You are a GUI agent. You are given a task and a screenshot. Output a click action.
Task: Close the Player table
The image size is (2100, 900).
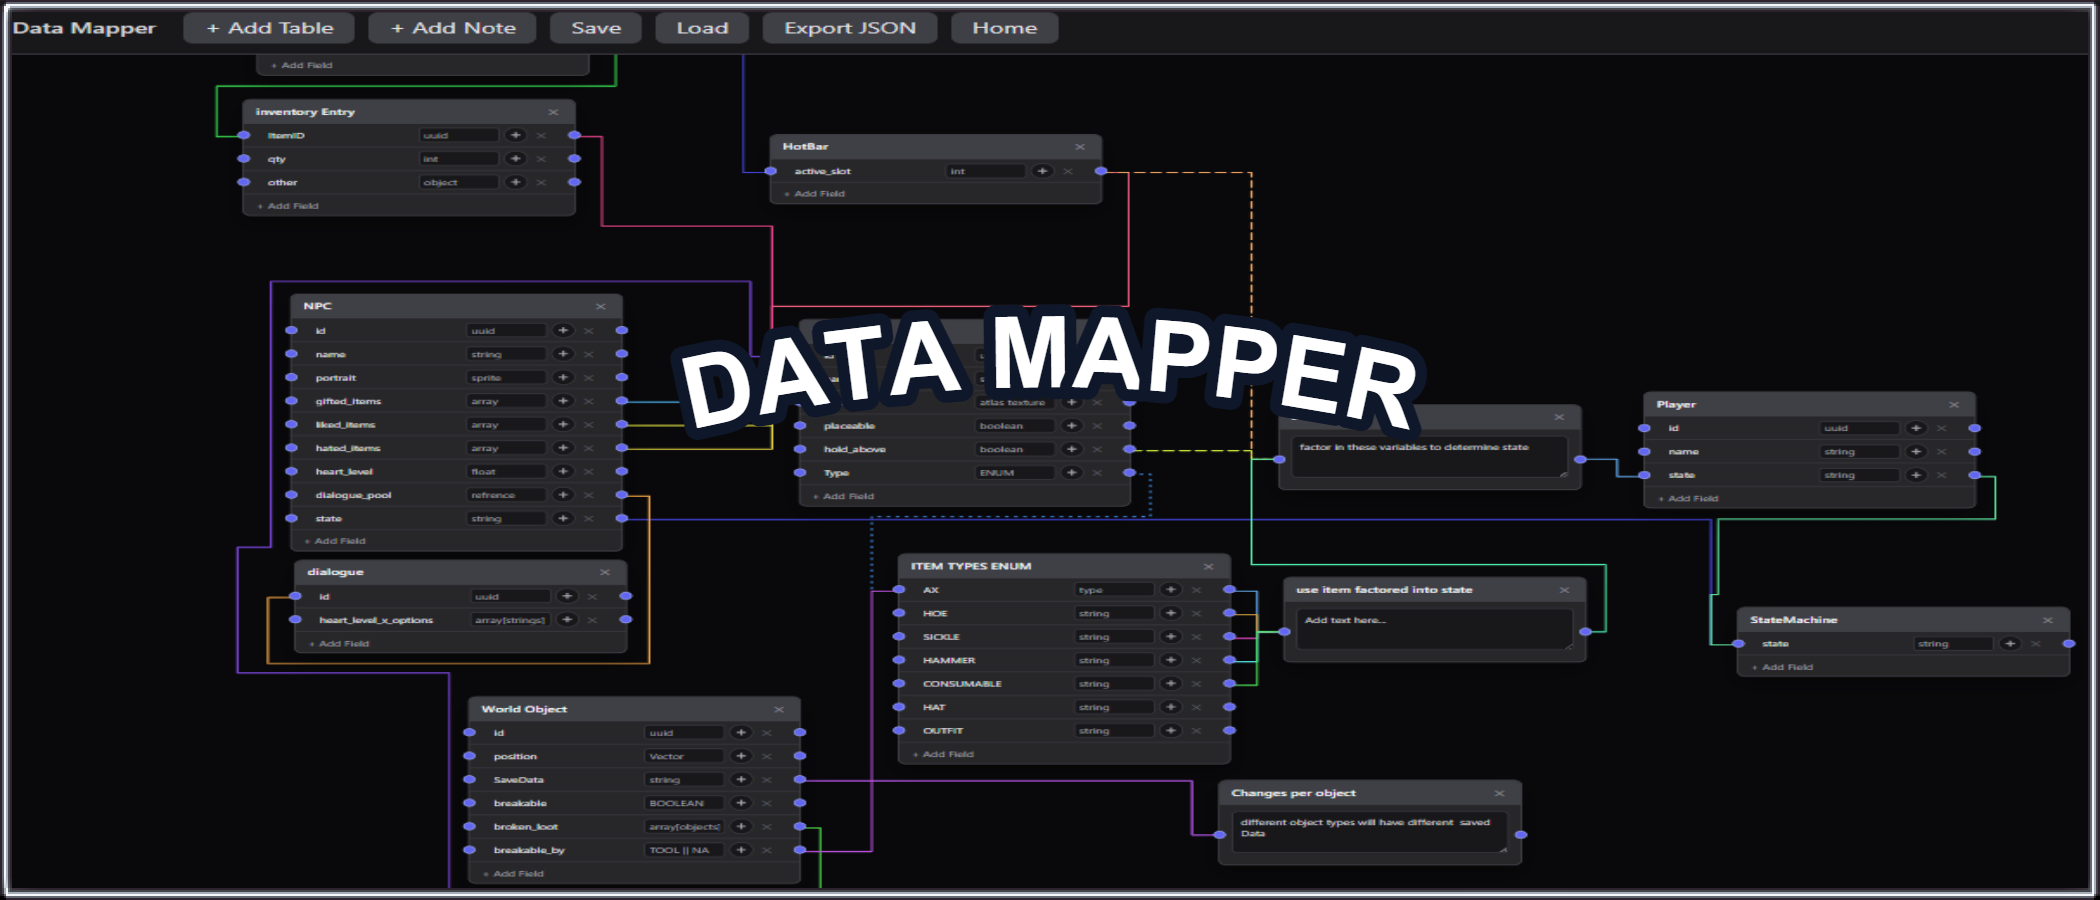[x=1953, y=405]
